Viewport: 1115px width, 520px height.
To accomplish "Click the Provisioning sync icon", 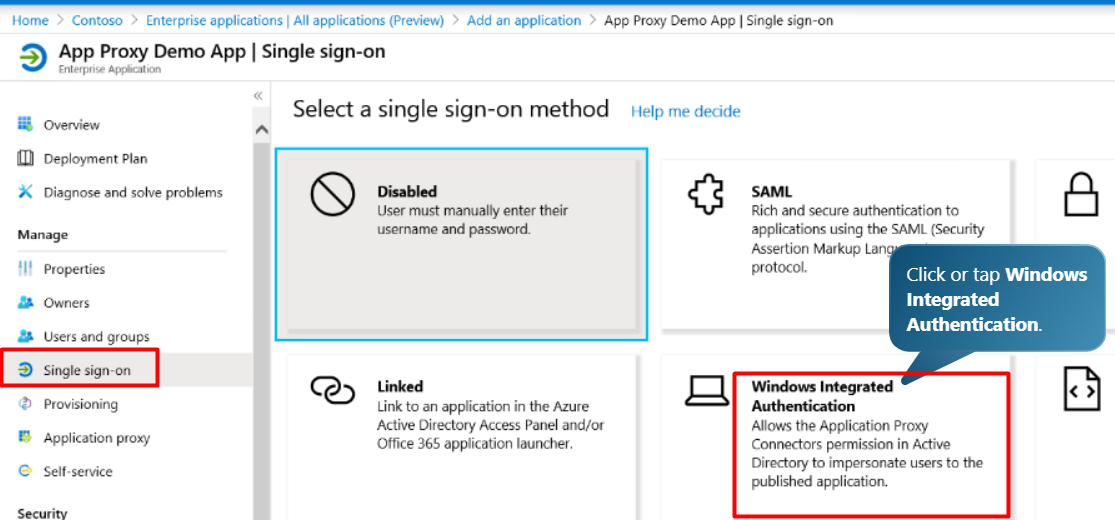I will 26,403.
